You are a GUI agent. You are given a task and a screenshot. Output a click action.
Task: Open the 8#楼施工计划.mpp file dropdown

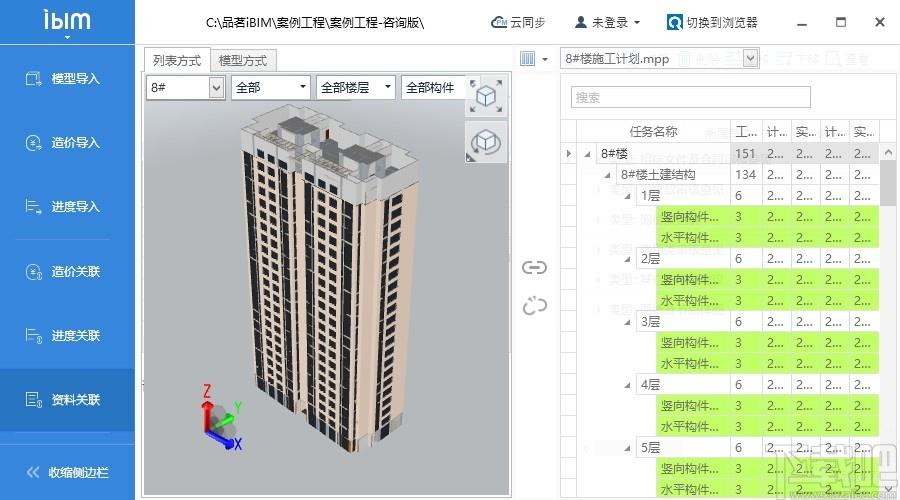pyautogui.click(x=750, y=59)
